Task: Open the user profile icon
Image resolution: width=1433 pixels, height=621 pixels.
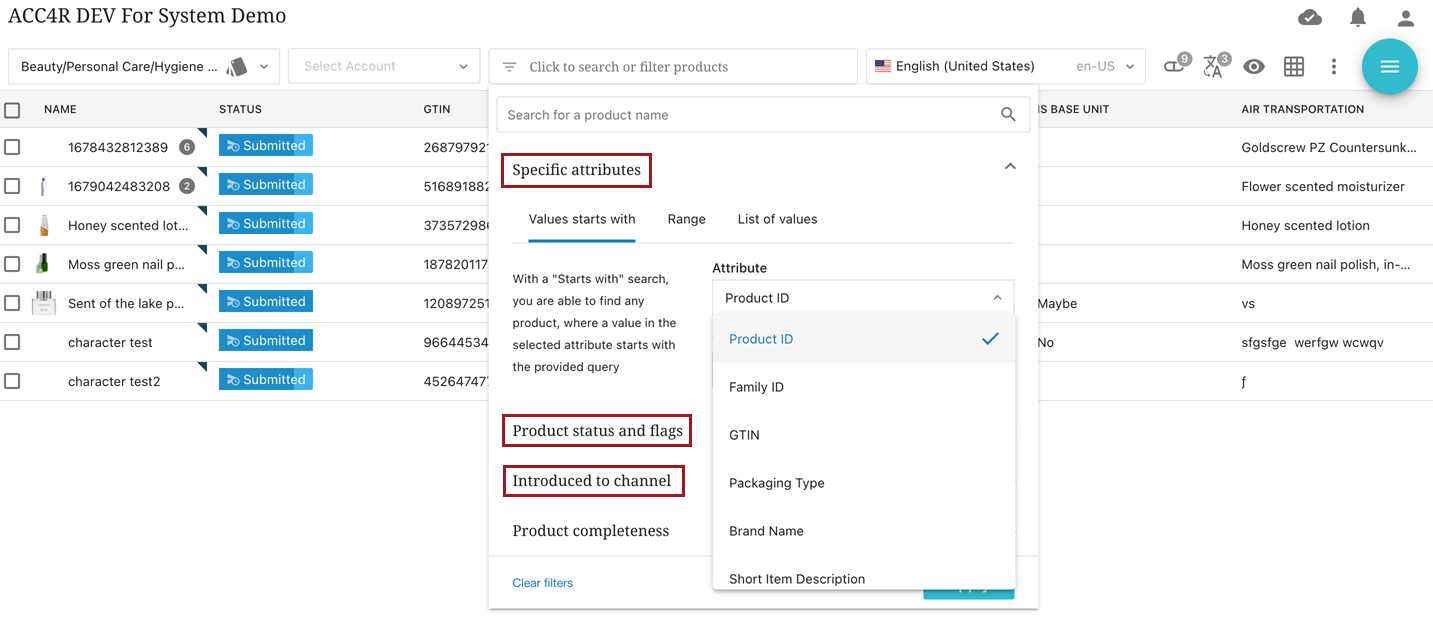Action: click(x=1404, y=17)
